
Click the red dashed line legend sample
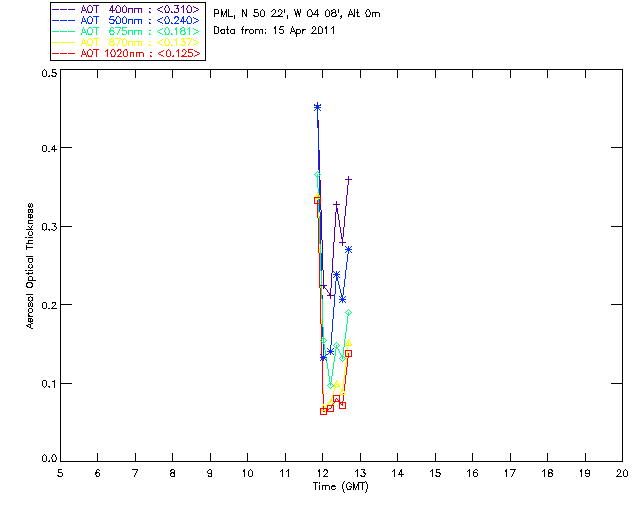[x=64, y=53]
